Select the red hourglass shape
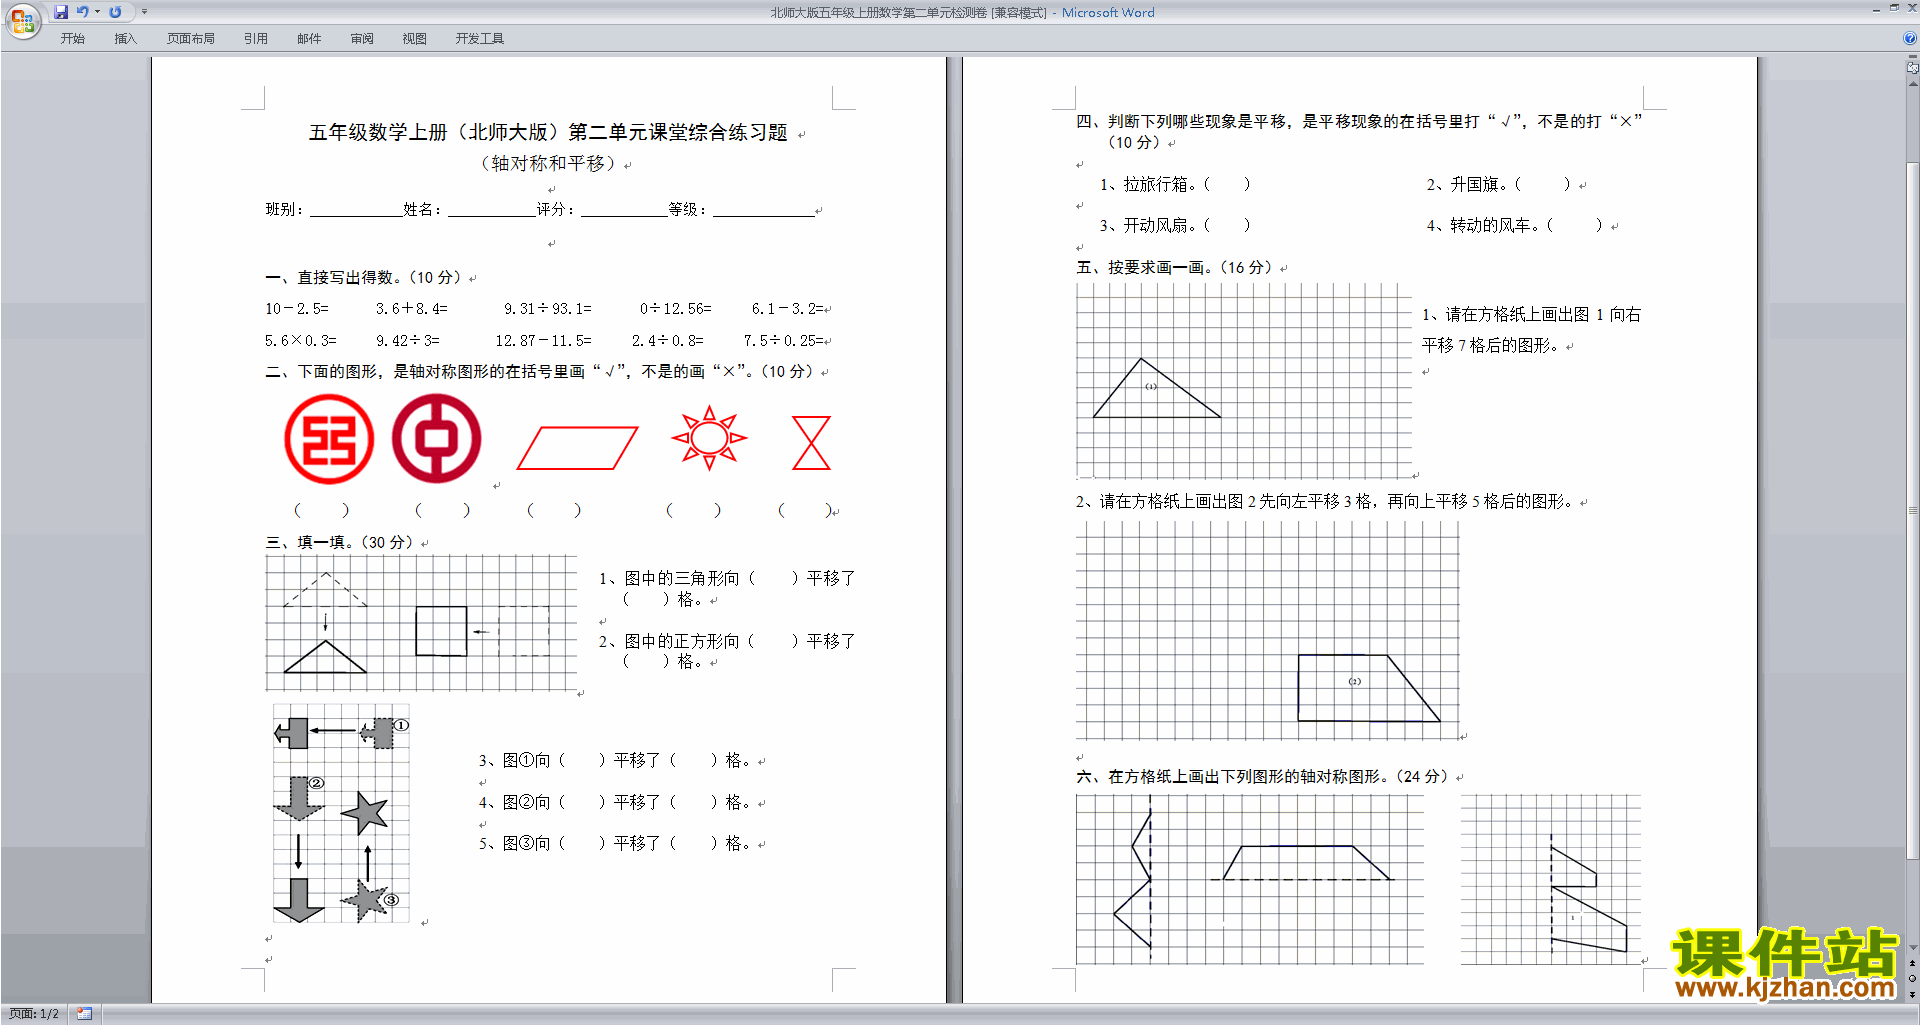Screen dimensions: 1920x1025 point(811,443)
